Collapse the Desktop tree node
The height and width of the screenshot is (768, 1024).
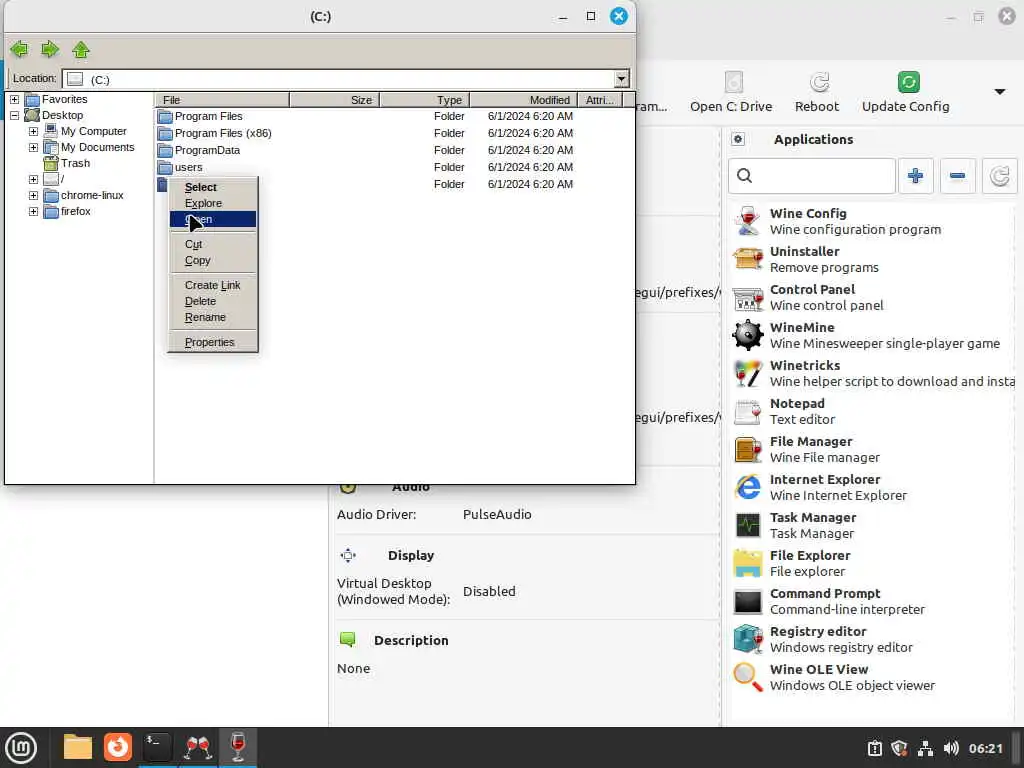click(14, 115)
